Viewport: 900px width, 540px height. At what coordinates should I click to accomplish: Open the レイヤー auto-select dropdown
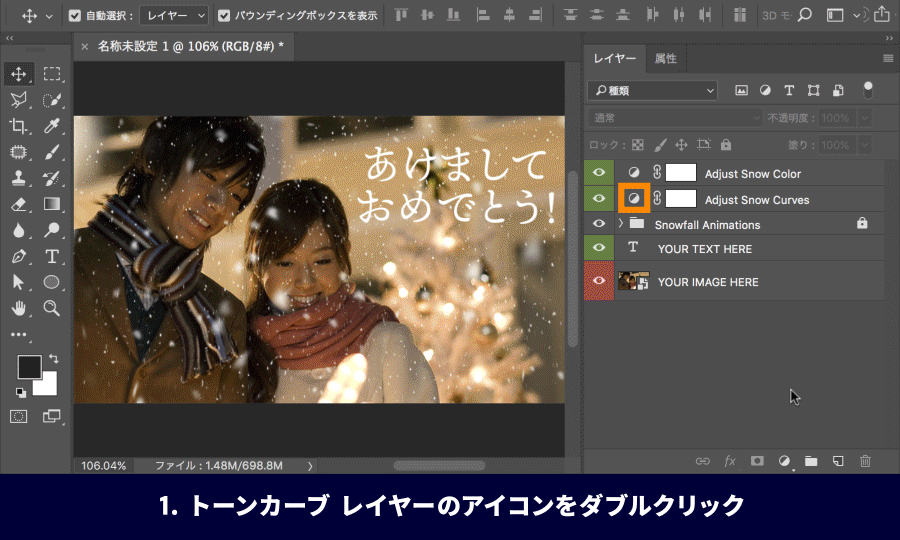173,16
